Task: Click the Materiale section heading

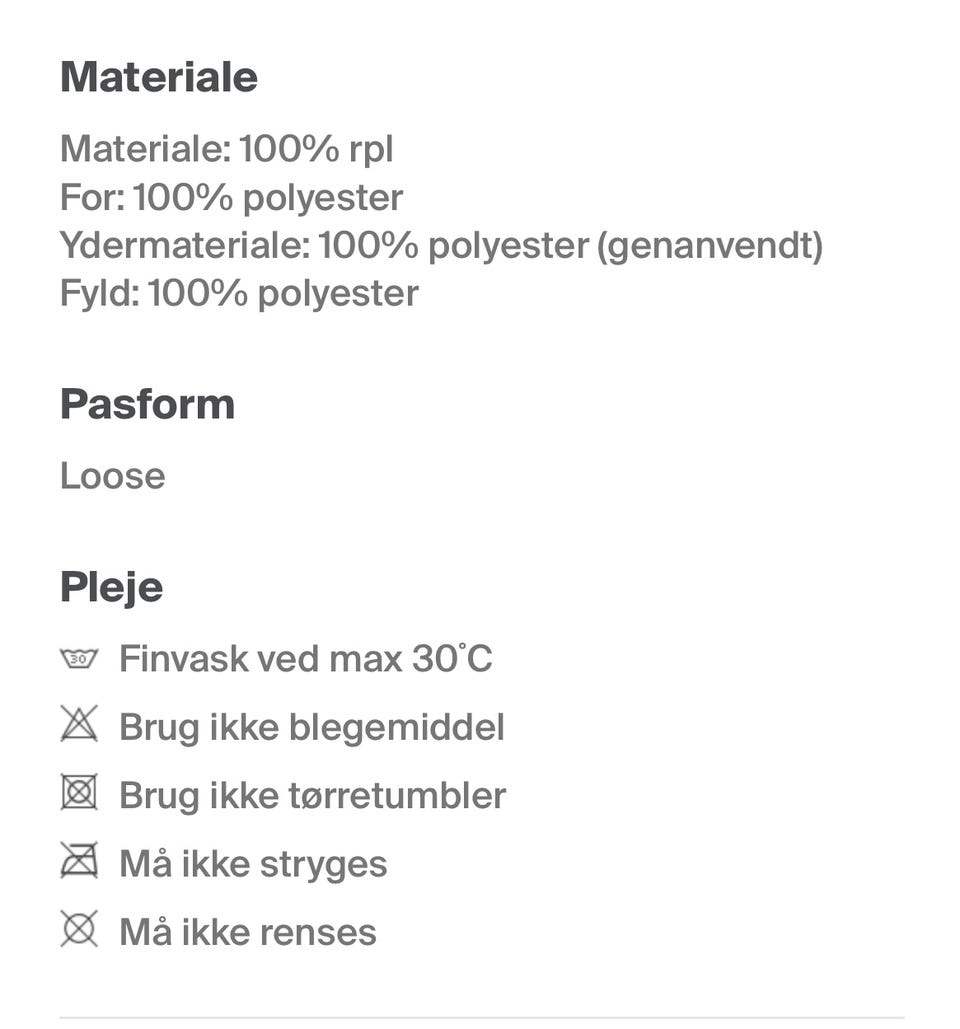Action: pyautogui.click(x=159, y=77)
